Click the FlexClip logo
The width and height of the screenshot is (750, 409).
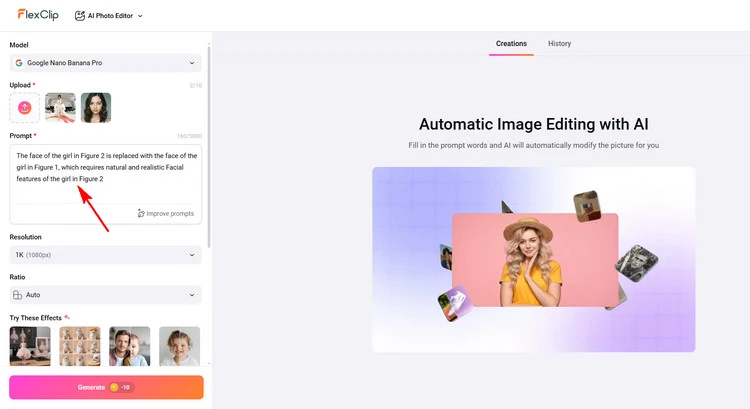(x=36, y=15)
